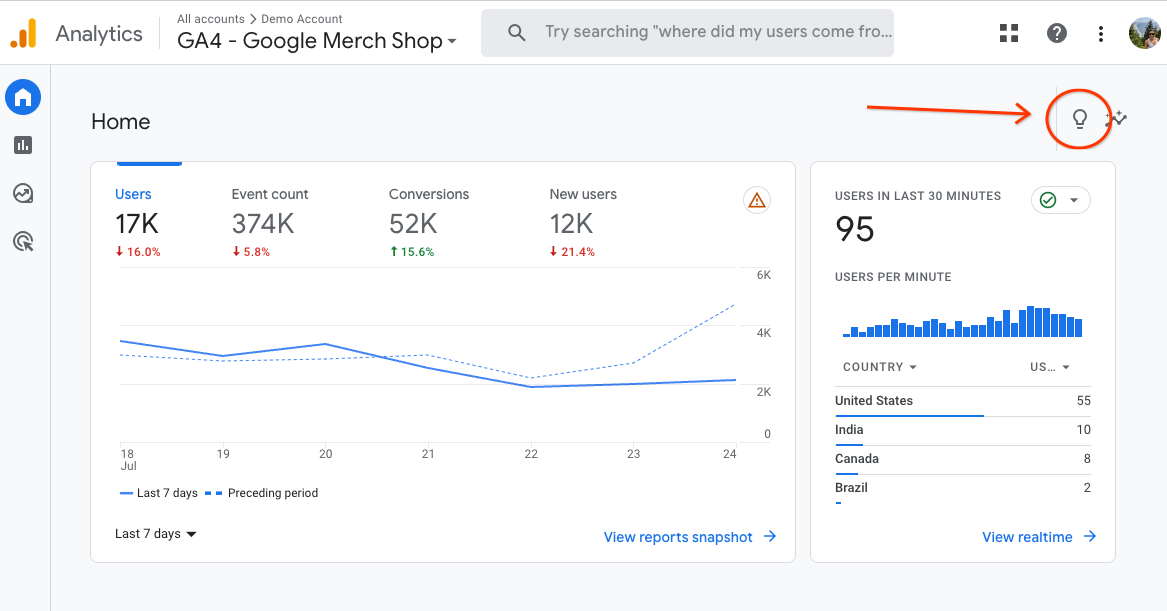Open the Last 7 days date range dropdown

click(156, 534)
